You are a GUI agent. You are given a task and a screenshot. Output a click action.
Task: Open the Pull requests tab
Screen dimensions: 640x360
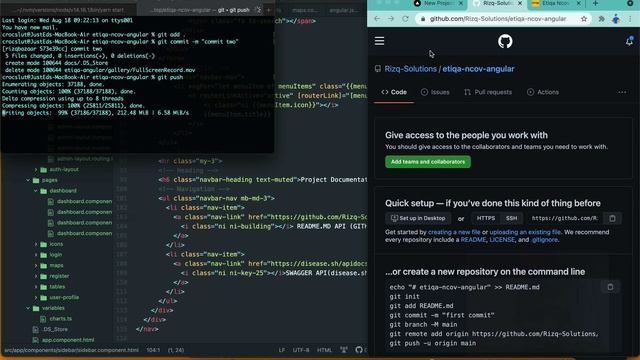tap(488, 92)
